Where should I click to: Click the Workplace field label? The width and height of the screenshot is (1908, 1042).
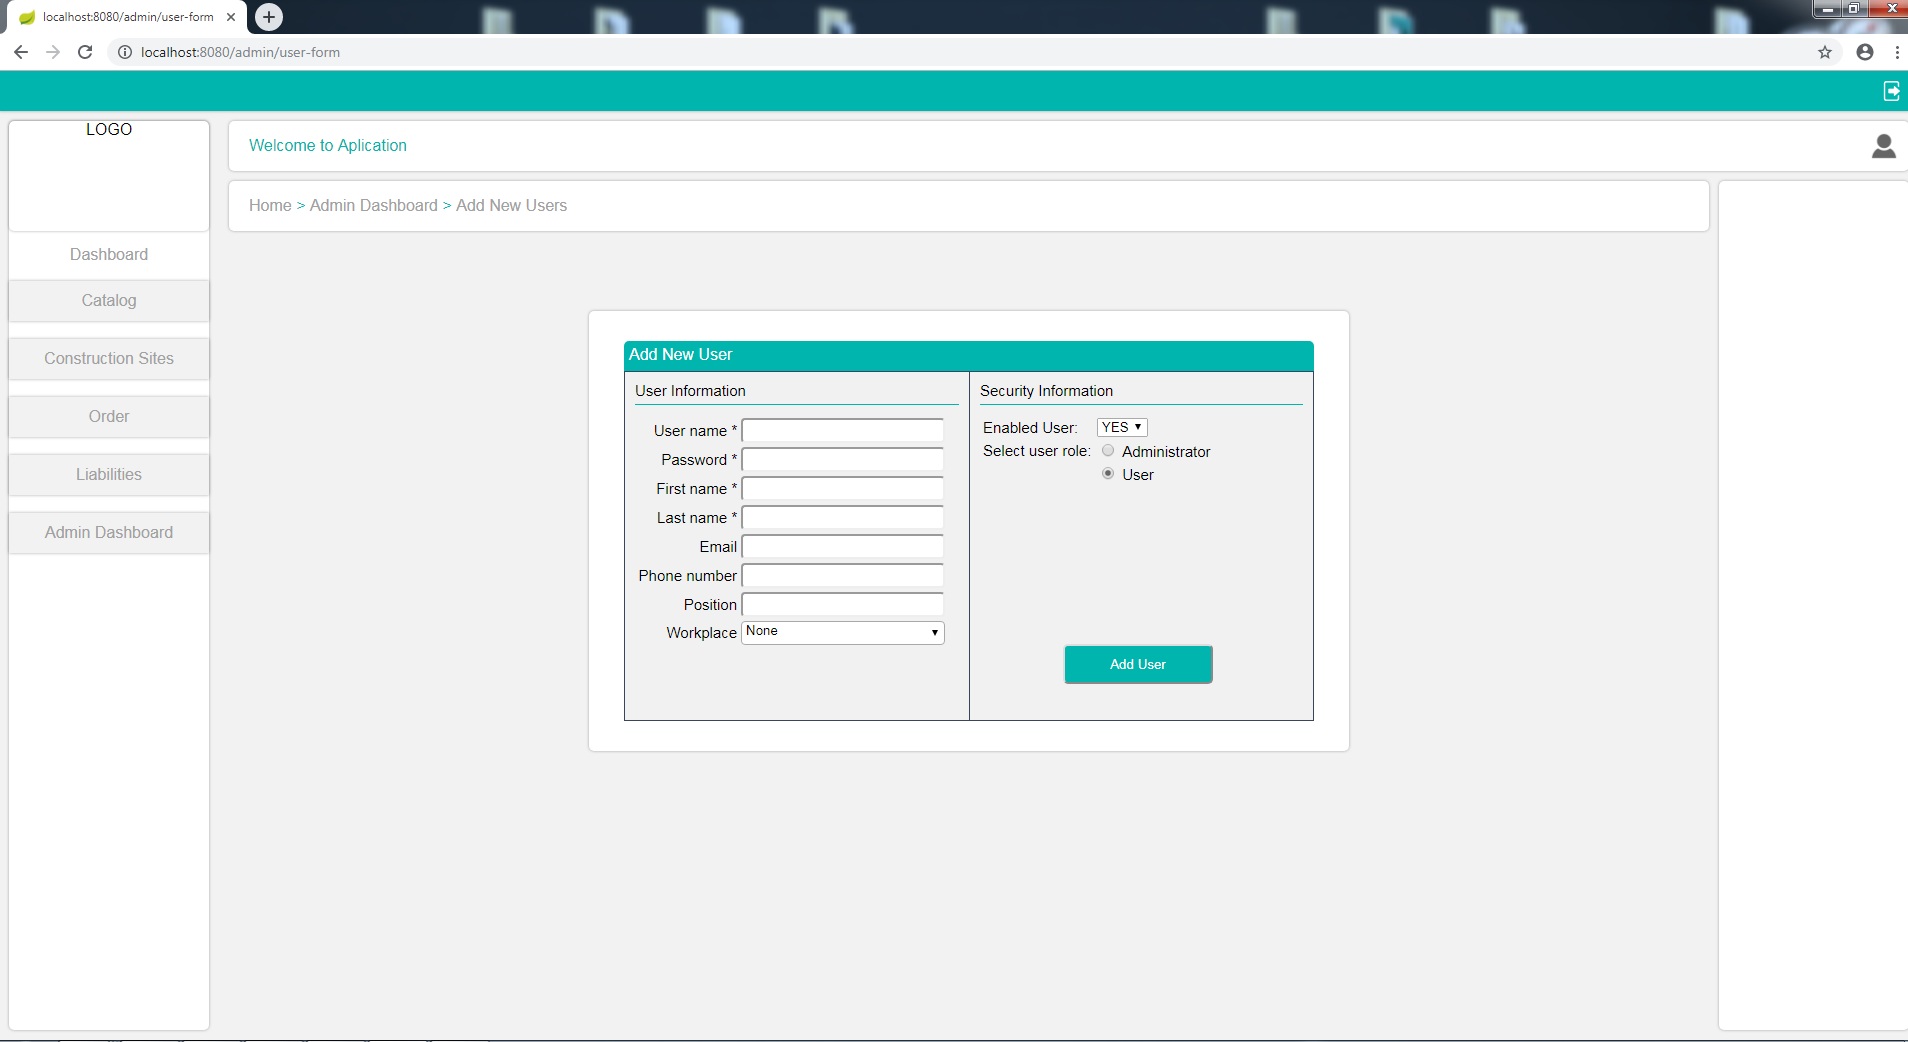[x=702, y=633]
